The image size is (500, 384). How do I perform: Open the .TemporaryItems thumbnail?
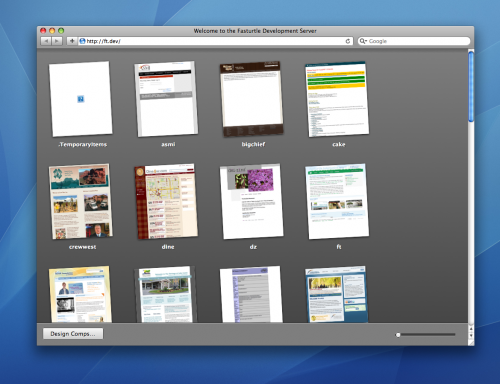click(x=81, y=99)
